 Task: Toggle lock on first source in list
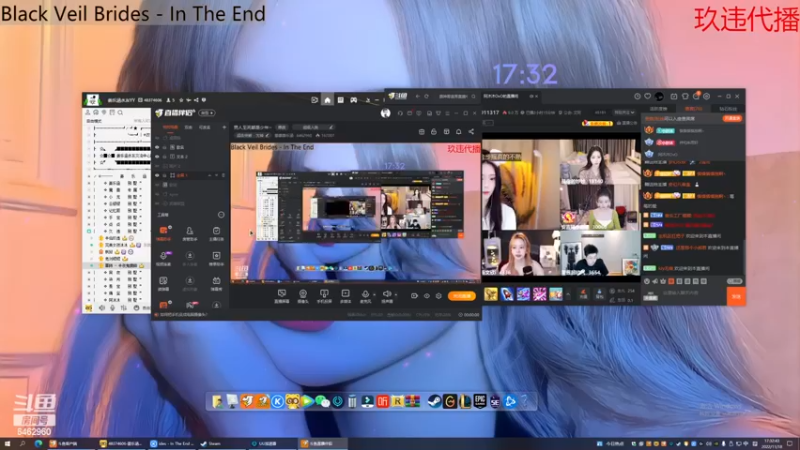click(164, 147)
